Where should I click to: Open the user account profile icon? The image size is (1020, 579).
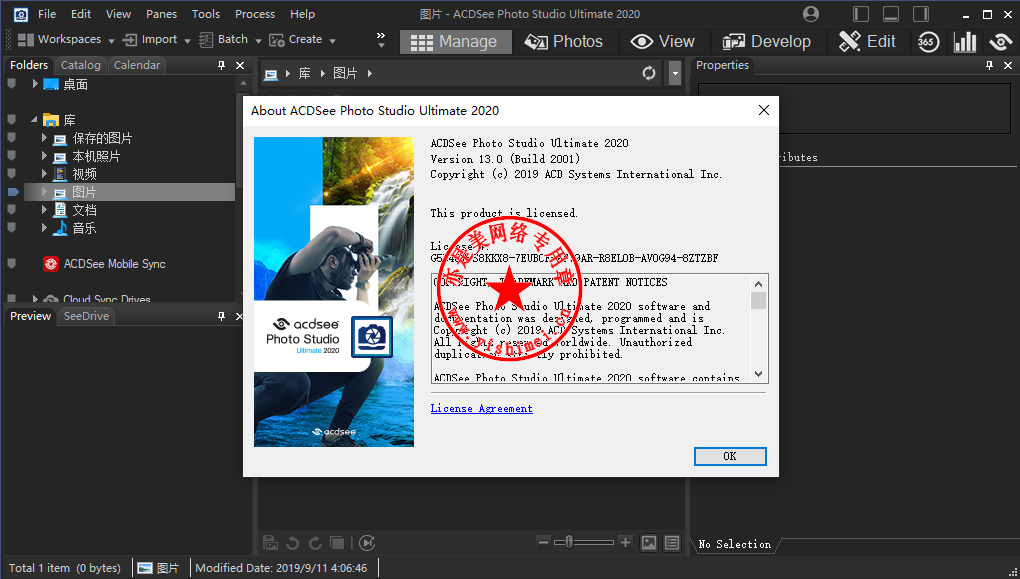click(x=811, y=14)
